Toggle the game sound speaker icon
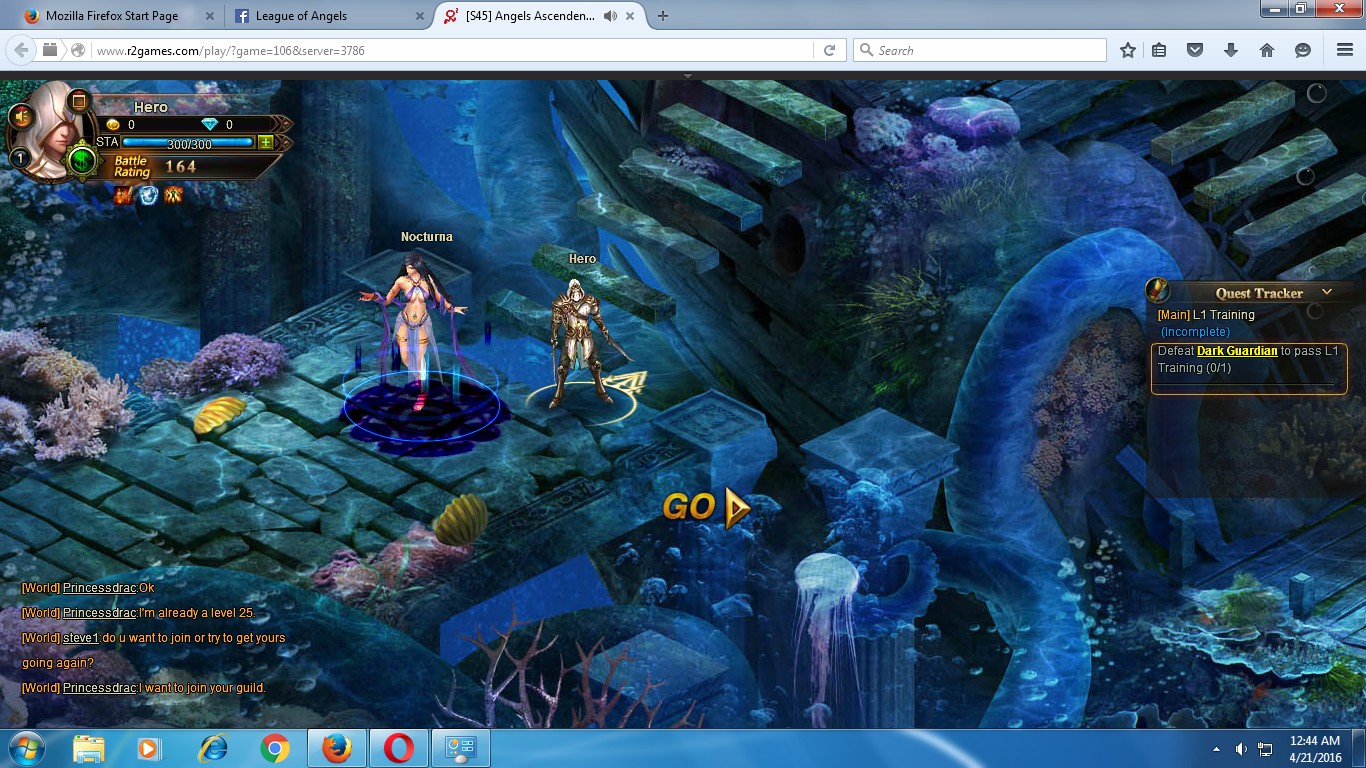 20,117
